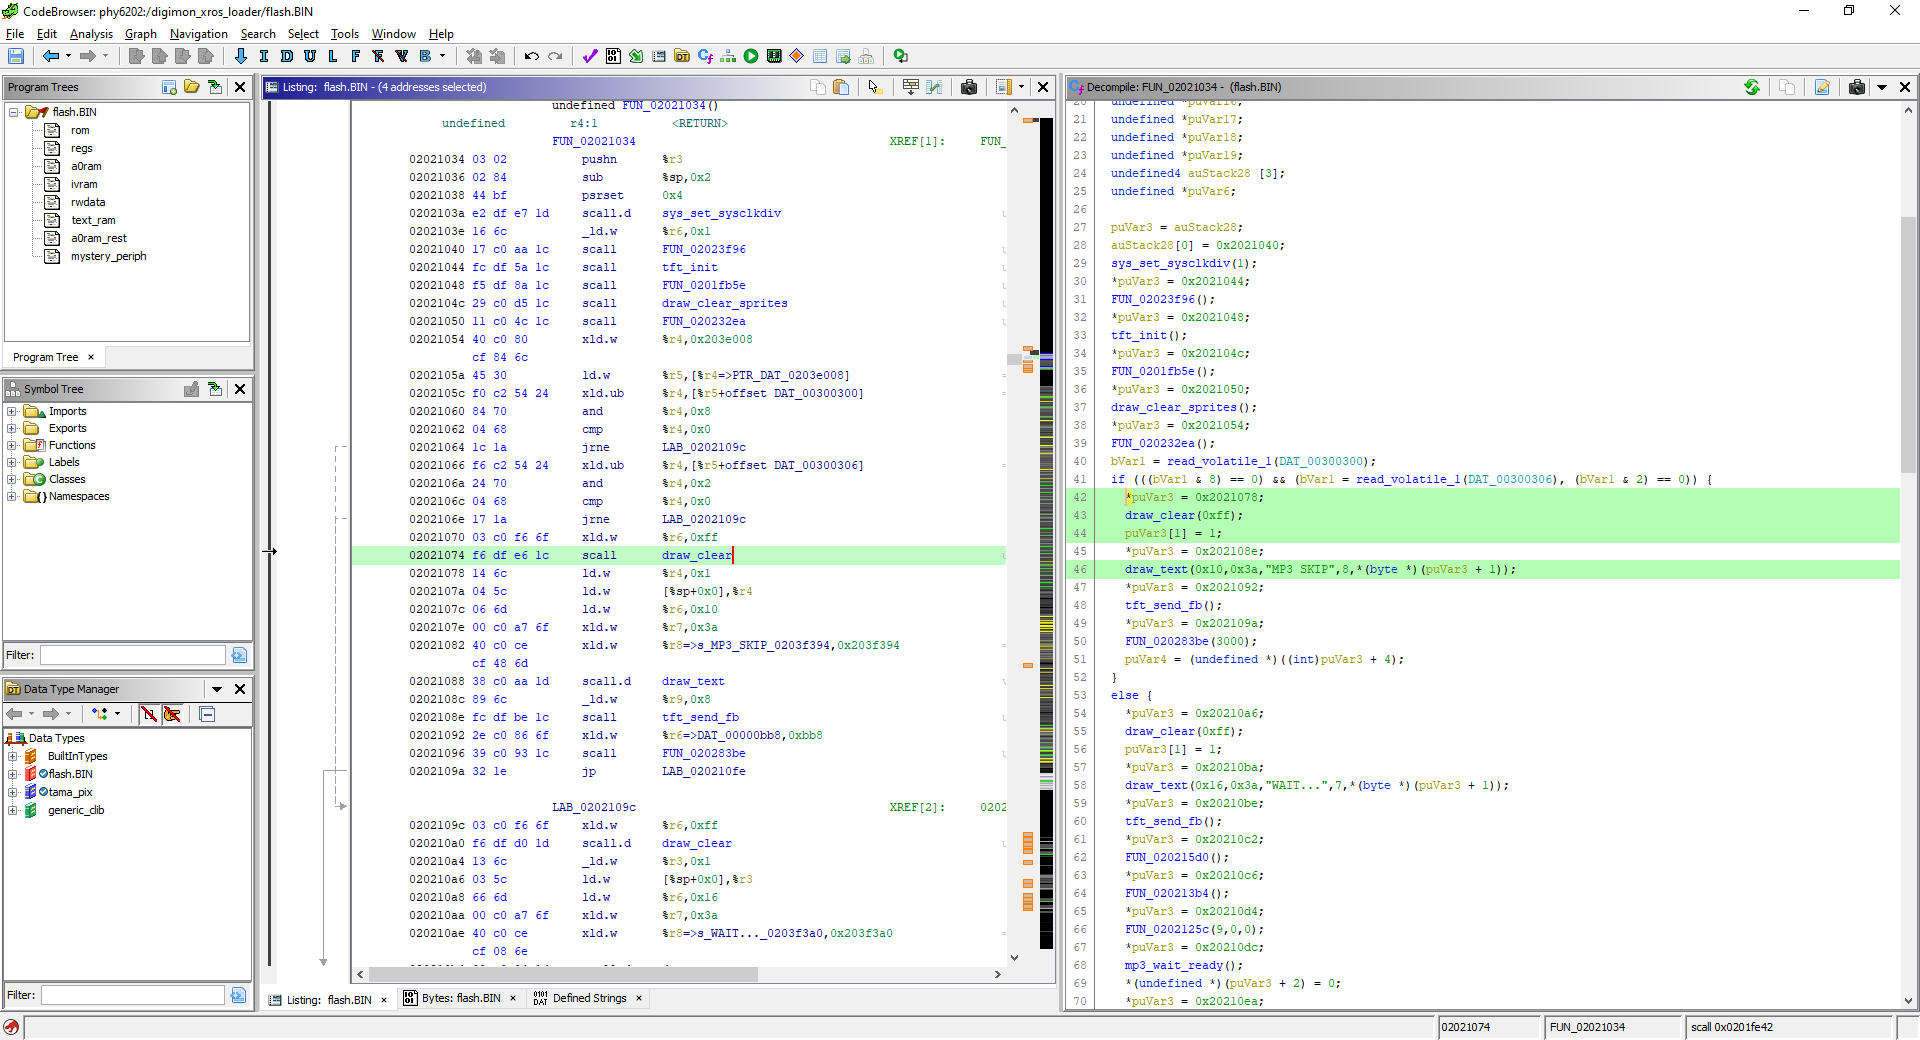1920x1040 pixels.
Task: Copy text from the Decompile panel
Action: [x=1787, y=87]
